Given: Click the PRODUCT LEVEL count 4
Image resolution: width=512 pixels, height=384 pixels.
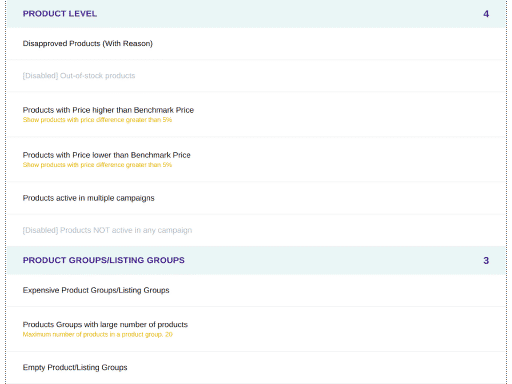Looking at the screenshot, I should coord(486,14).
